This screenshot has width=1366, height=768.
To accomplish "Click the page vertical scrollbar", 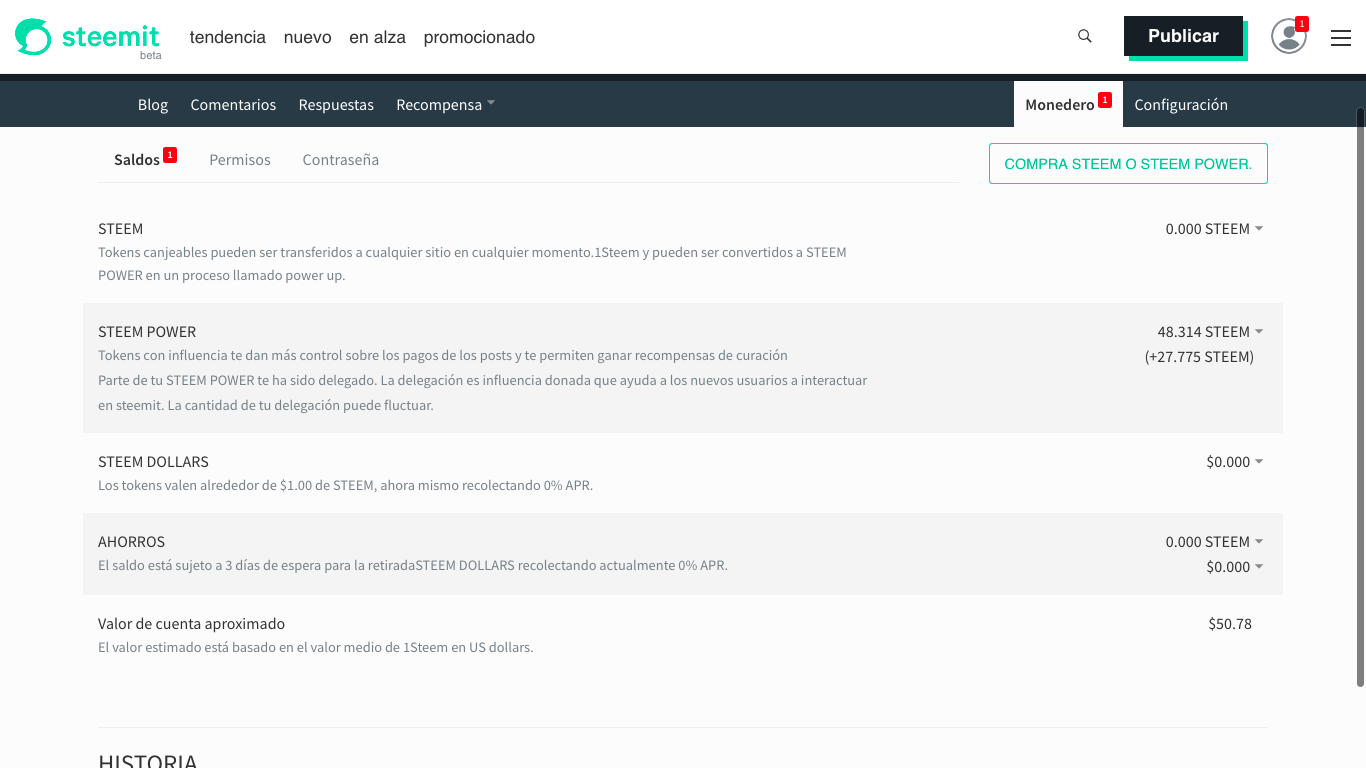I will [1360, 397].
